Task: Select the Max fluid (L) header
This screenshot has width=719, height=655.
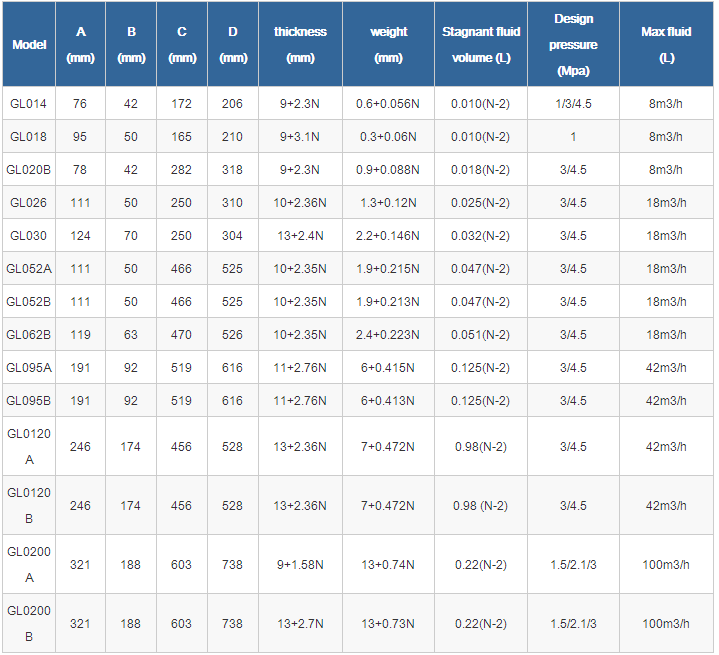Action: tap(666, 44)
